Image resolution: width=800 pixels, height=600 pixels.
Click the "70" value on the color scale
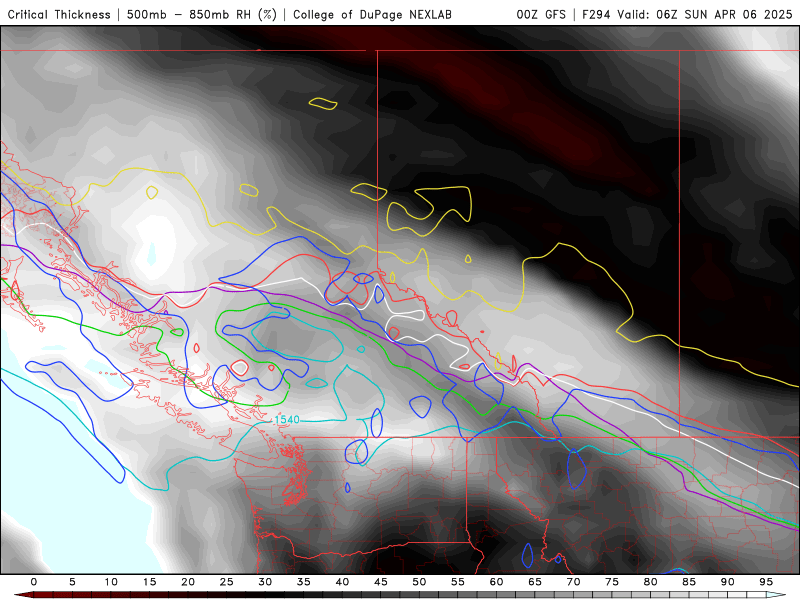[x=573, y=582]
